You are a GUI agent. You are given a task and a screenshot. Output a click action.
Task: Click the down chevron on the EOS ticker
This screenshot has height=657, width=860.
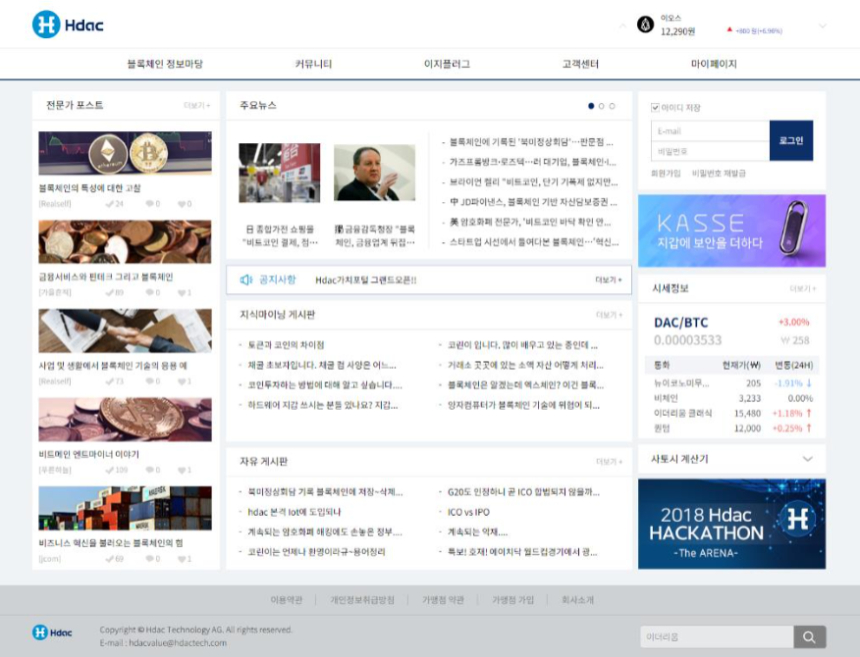pyautogui.click(x=822, y=25)
